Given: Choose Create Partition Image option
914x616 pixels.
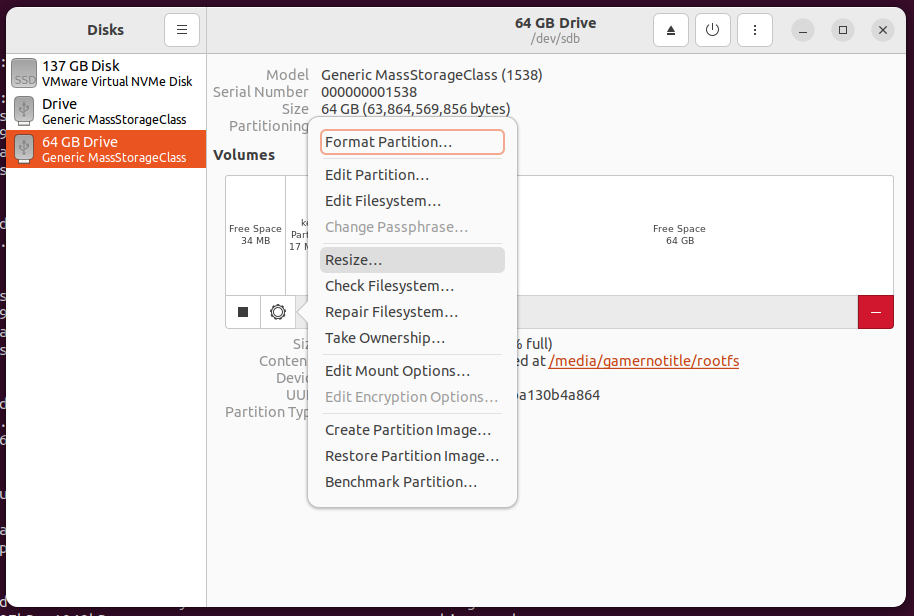Looking at the screenshot, I should pyautogui.click(x=408, y=430).
